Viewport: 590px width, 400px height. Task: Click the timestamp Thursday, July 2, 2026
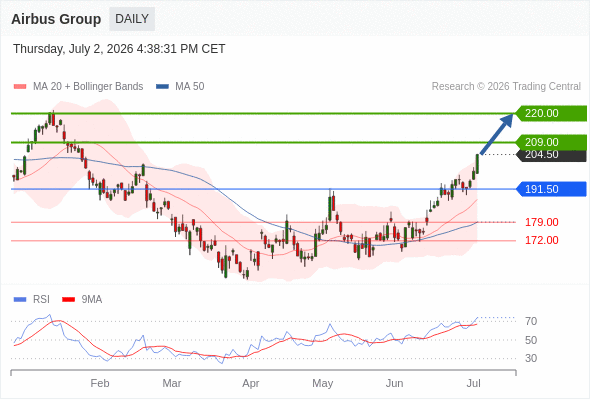click(119, 49)
